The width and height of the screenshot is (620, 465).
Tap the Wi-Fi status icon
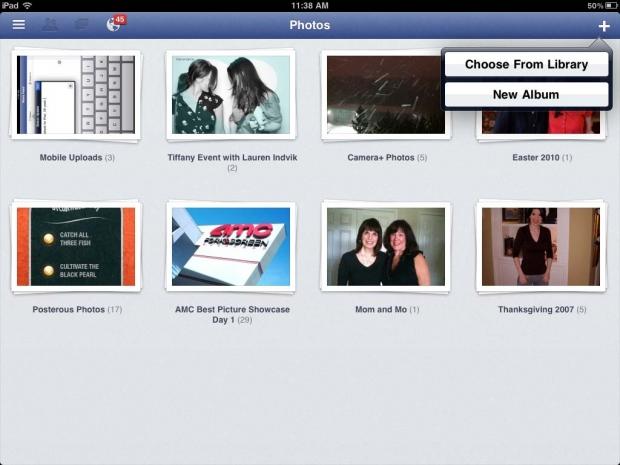tap(27, 5)
